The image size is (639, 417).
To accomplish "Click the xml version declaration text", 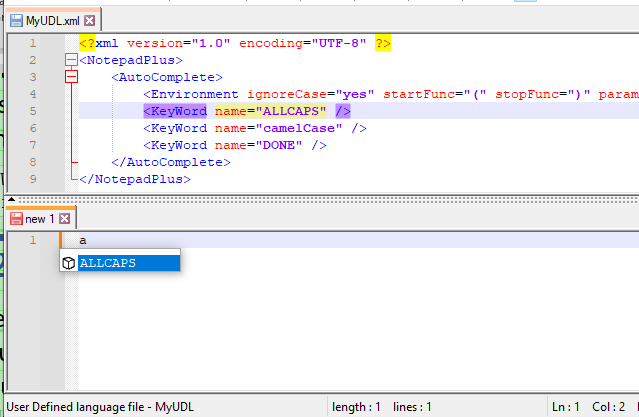I will point(235,43).
